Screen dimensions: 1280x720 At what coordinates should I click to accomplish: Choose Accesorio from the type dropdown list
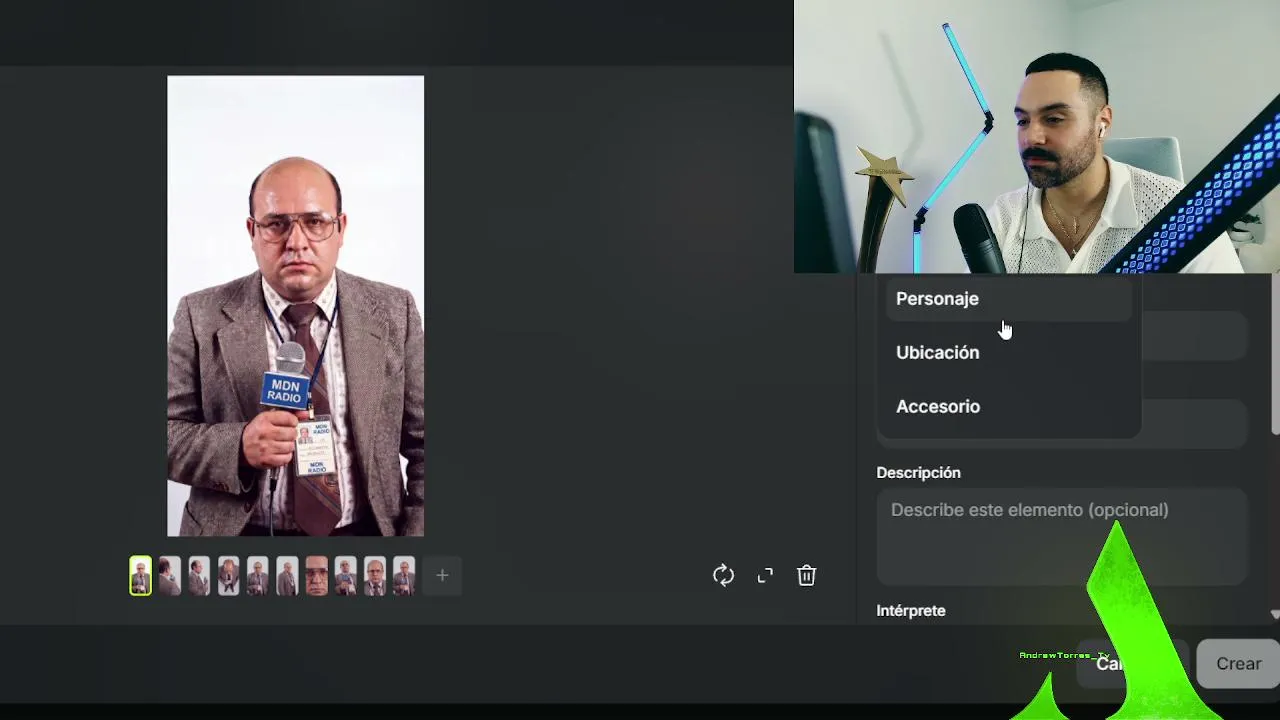pyautogui.click(x=1008, y=407)
